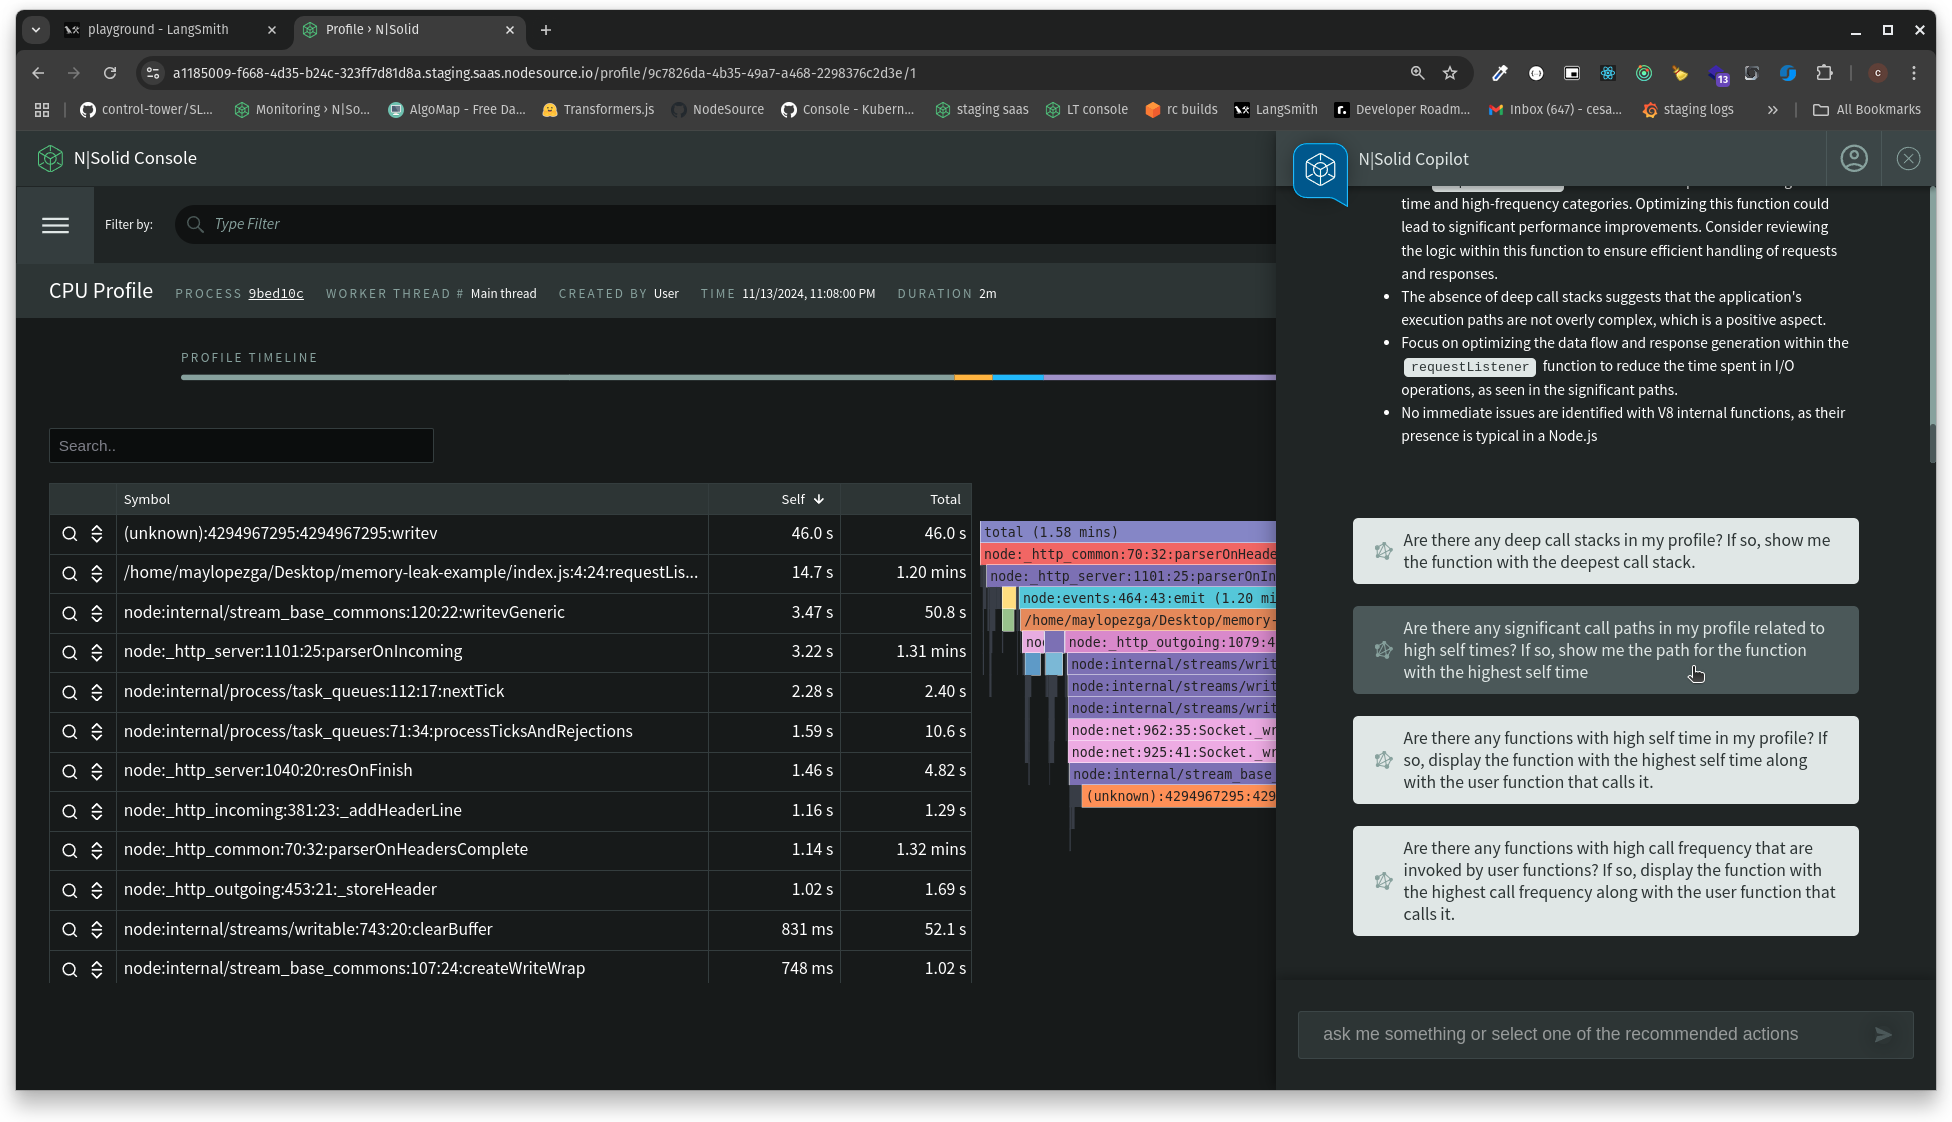
Task: Sort by the Total column
Action: [x=945, y=500]
